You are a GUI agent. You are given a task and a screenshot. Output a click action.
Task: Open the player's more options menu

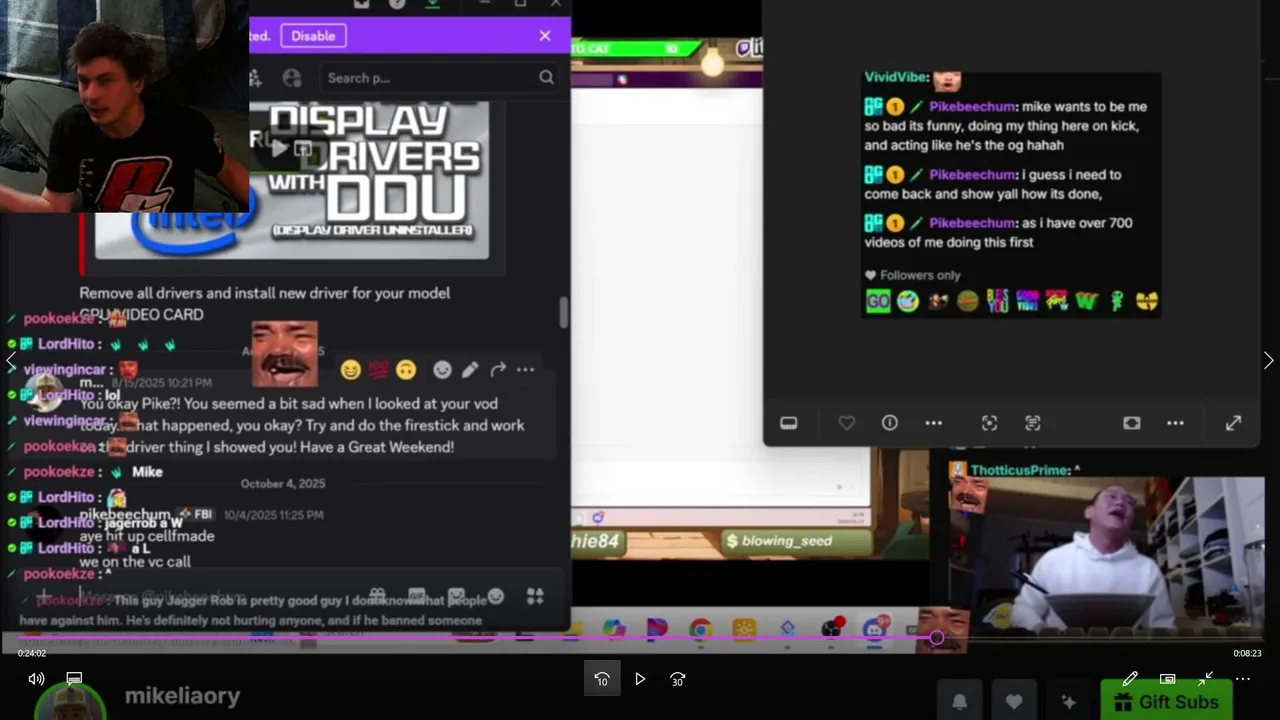point(1243,679)
